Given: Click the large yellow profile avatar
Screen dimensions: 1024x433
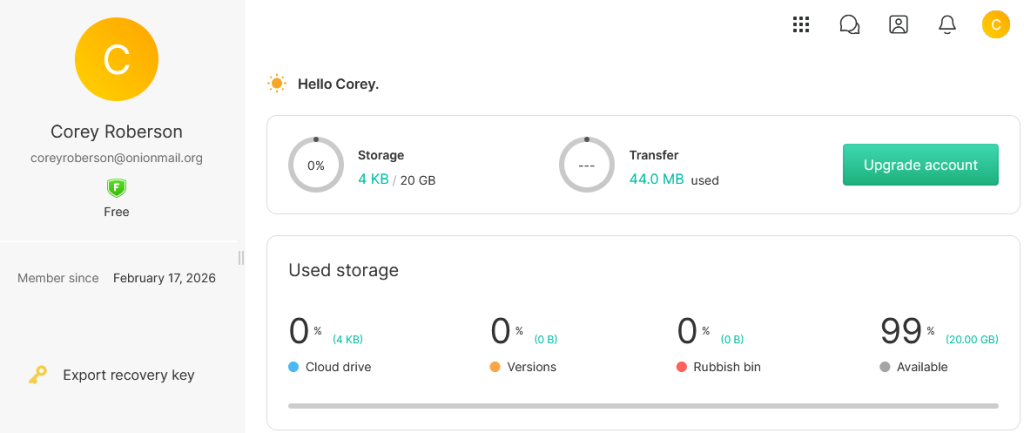Looking at the screenshot, I should coord(117,60).
